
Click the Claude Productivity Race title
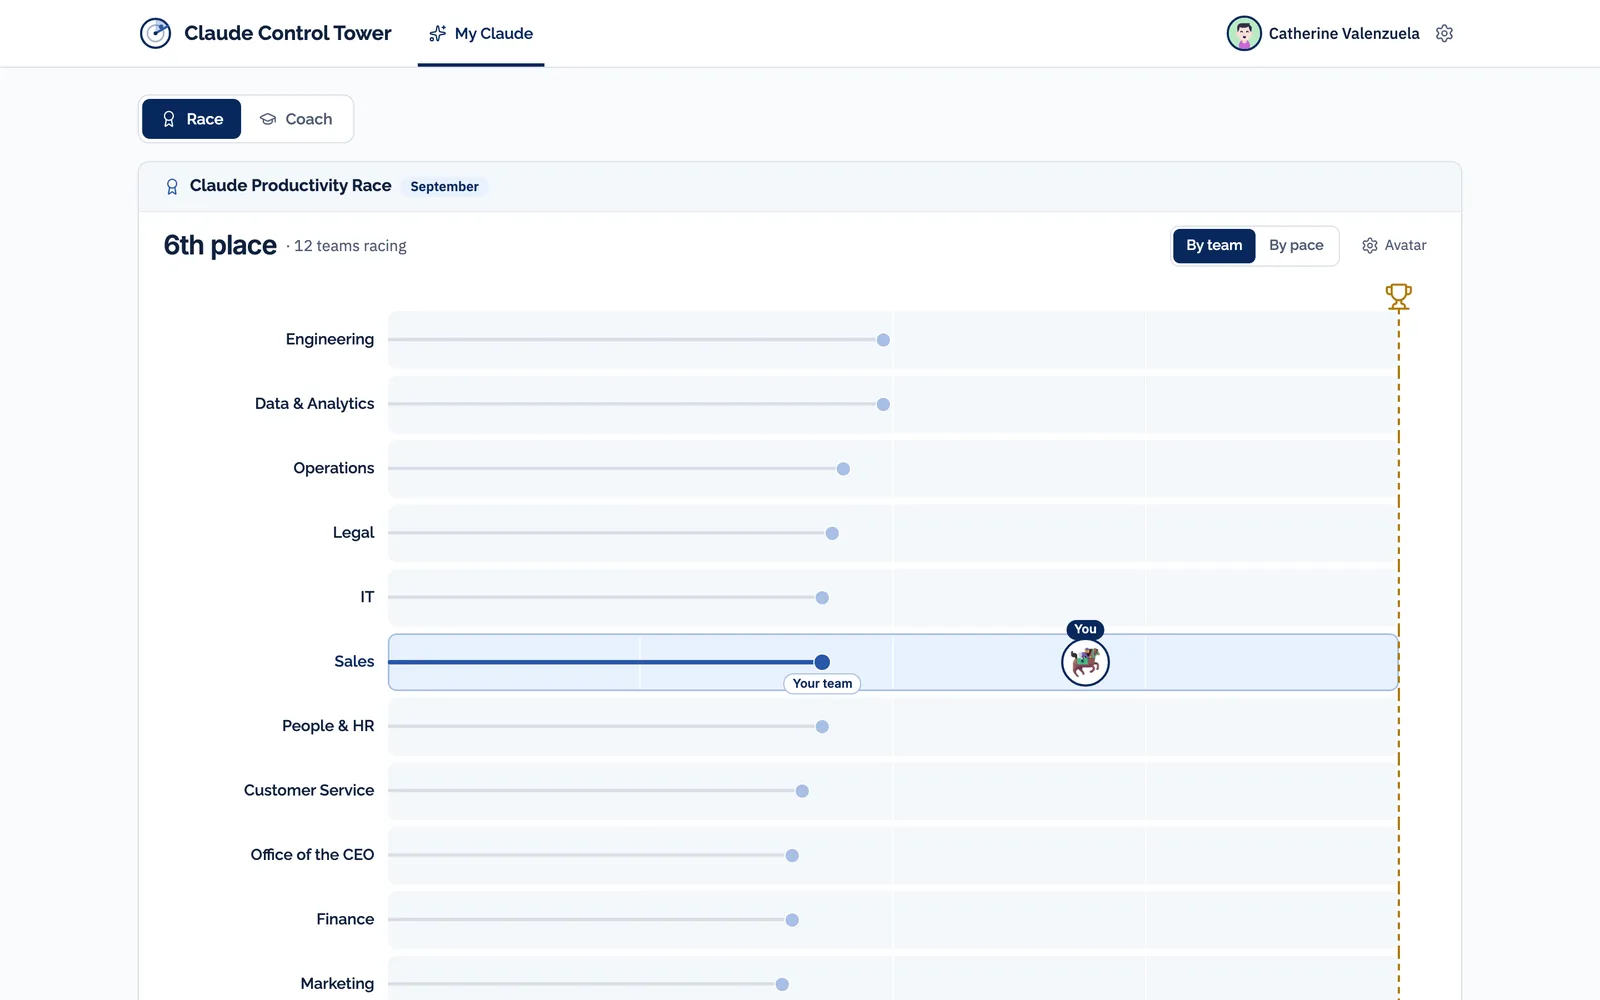pos(290,186)
